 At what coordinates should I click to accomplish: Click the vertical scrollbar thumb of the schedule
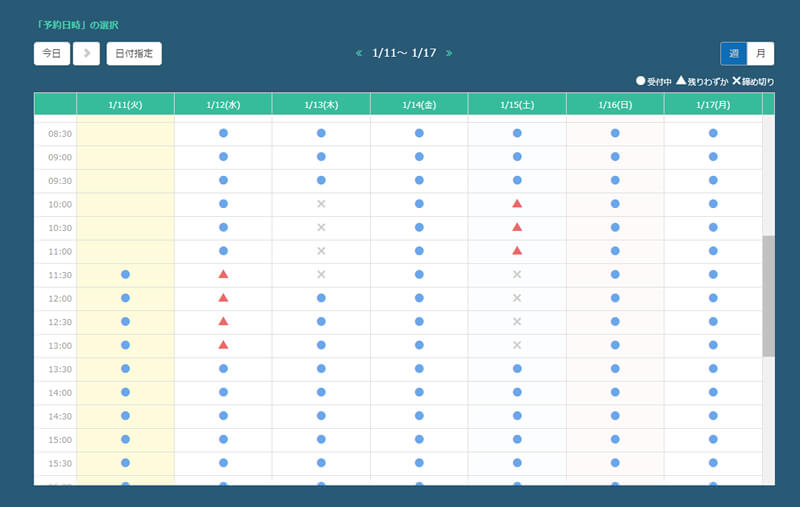point(768,296)
